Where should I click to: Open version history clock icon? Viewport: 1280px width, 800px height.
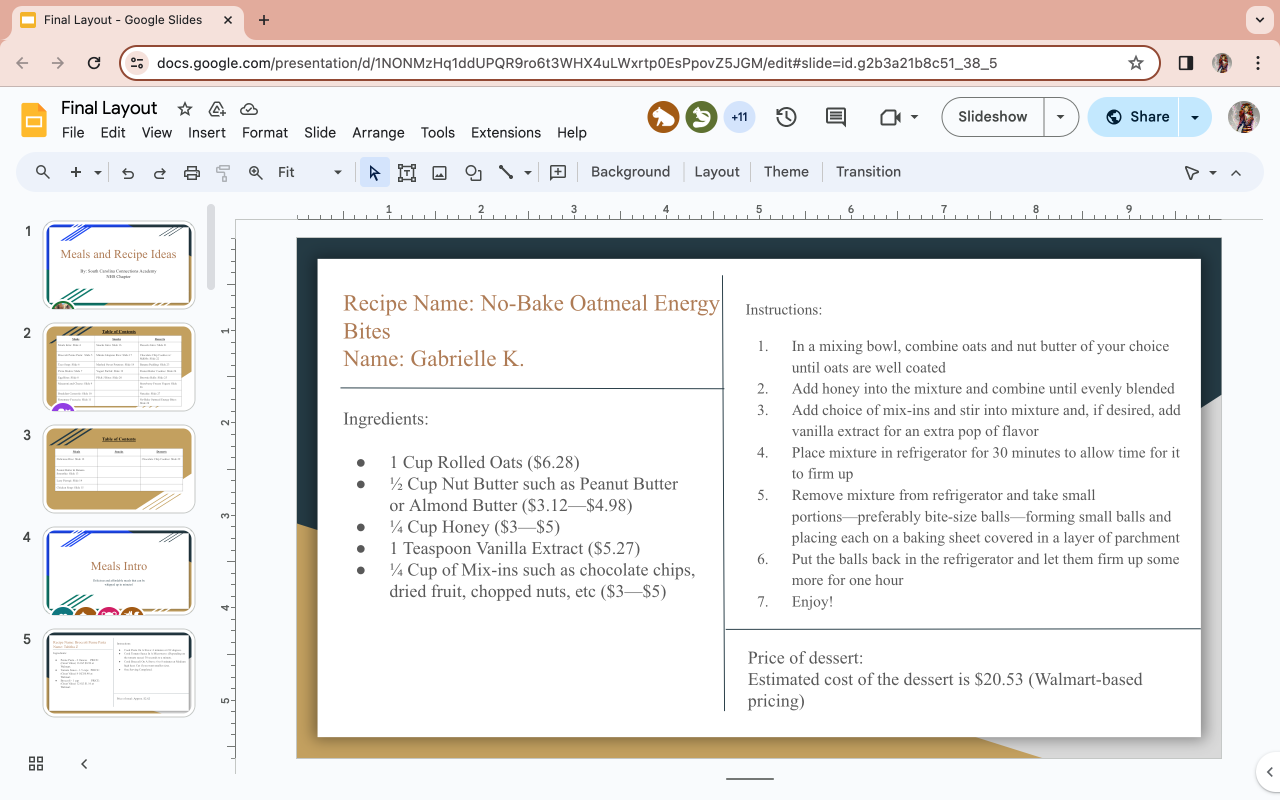pyautogui.click(x=786, y=117)
